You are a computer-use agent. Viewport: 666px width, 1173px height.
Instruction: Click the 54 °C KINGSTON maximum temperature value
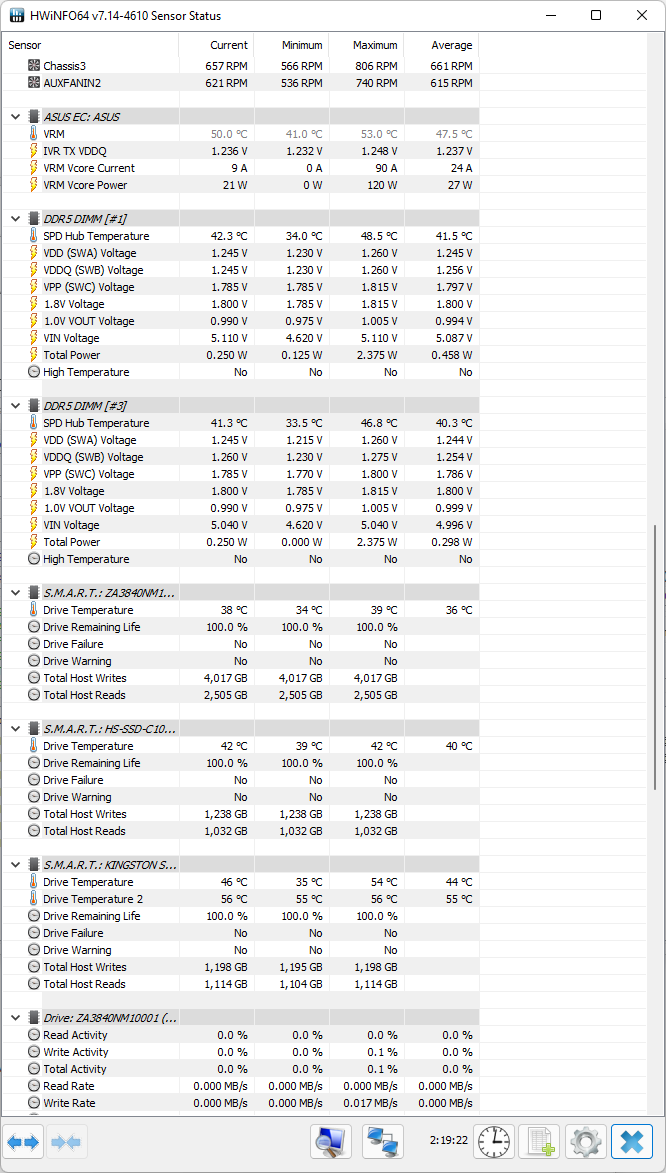pos(383,882)
